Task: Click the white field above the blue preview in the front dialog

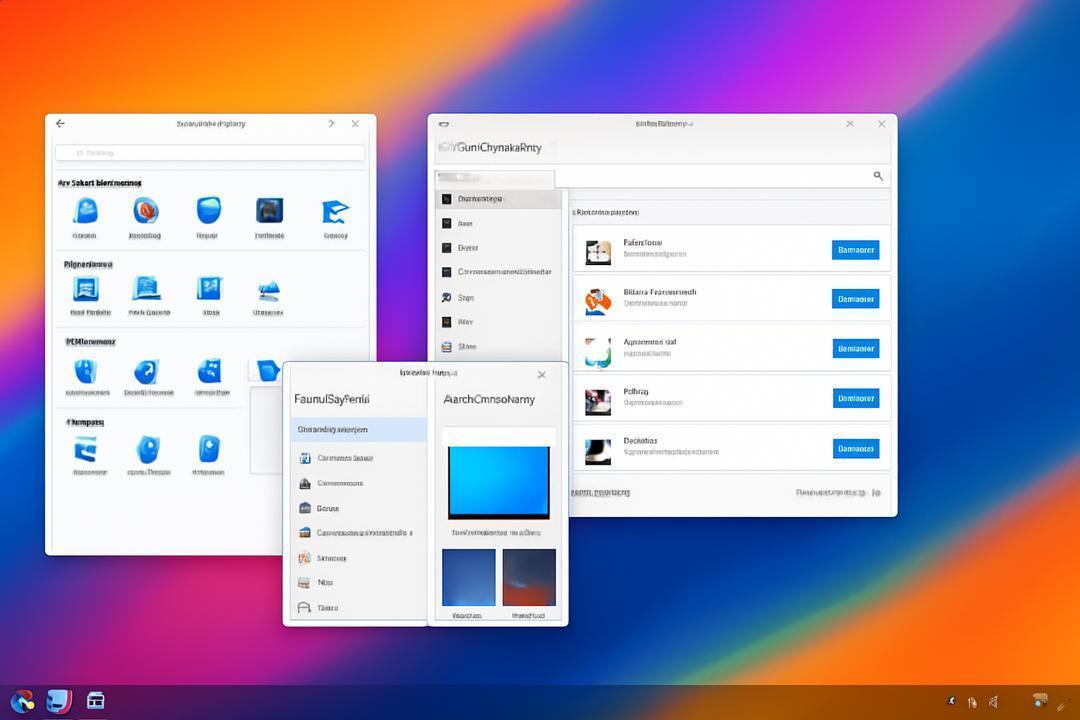Action: (x=499, y=435)
